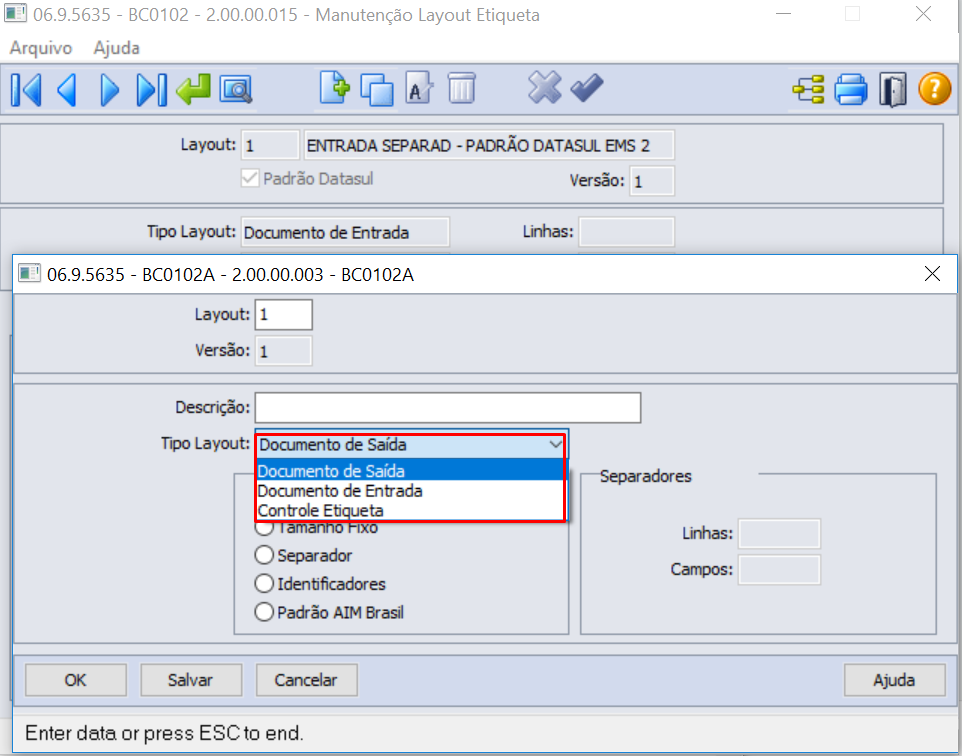Click the OK button

(76, 680)
